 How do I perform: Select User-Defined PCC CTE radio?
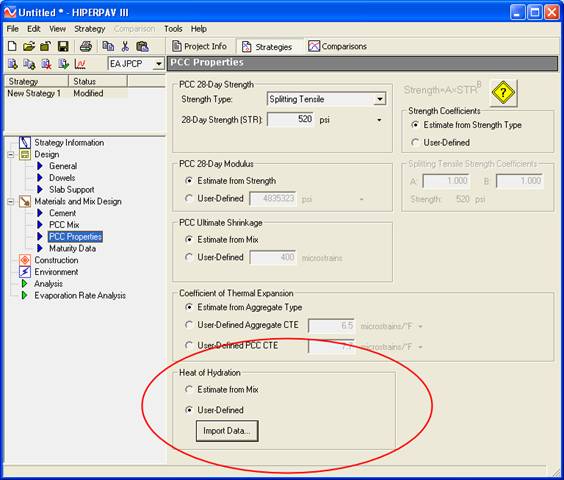coord(188,345)
